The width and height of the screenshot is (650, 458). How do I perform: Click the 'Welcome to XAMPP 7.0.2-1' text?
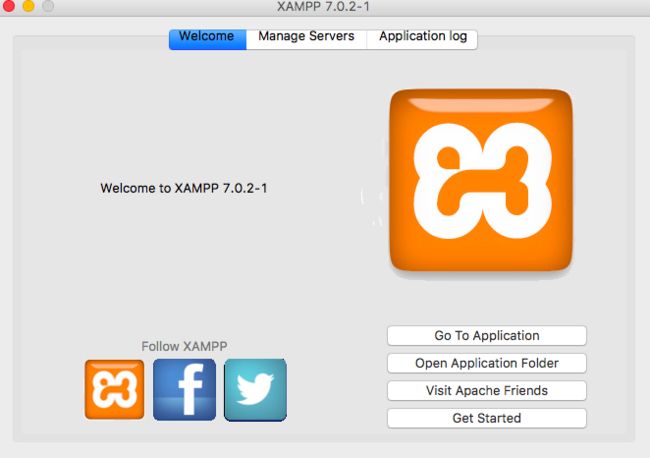point(184,188)
